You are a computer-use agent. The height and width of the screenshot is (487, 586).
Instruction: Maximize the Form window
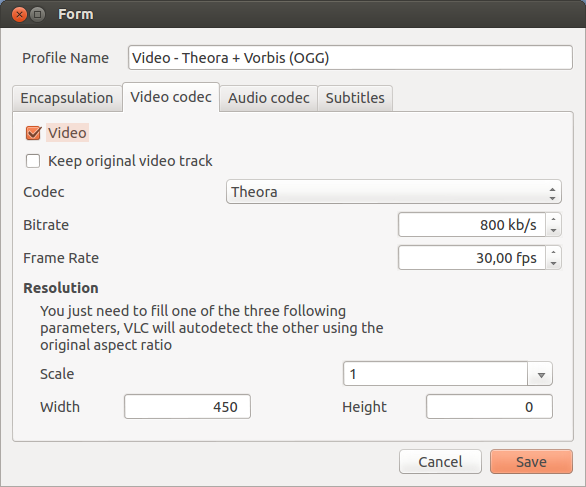37,15
